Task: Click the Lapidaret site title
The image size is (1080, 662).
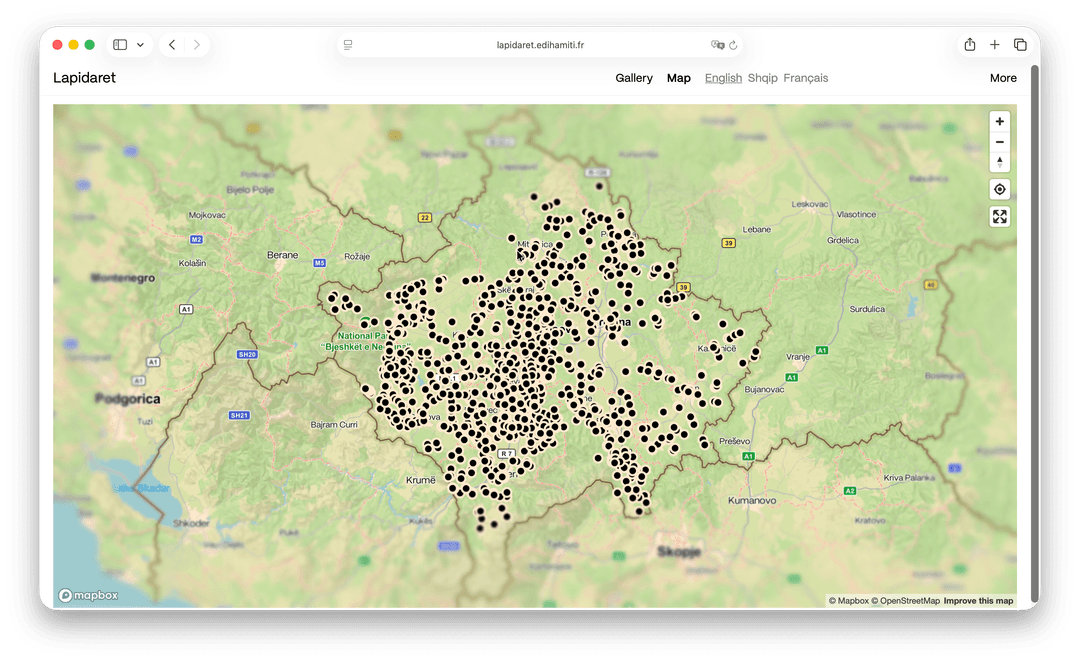Action: (84, 77)
